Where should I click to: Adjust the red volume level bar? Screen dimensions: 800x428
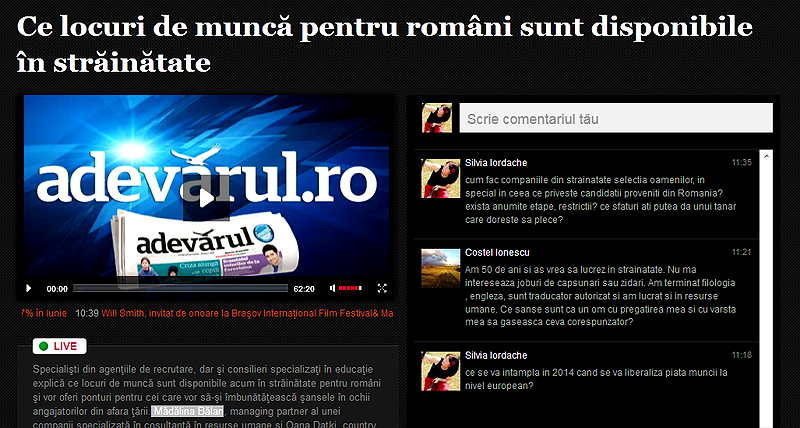click(351, 288)
